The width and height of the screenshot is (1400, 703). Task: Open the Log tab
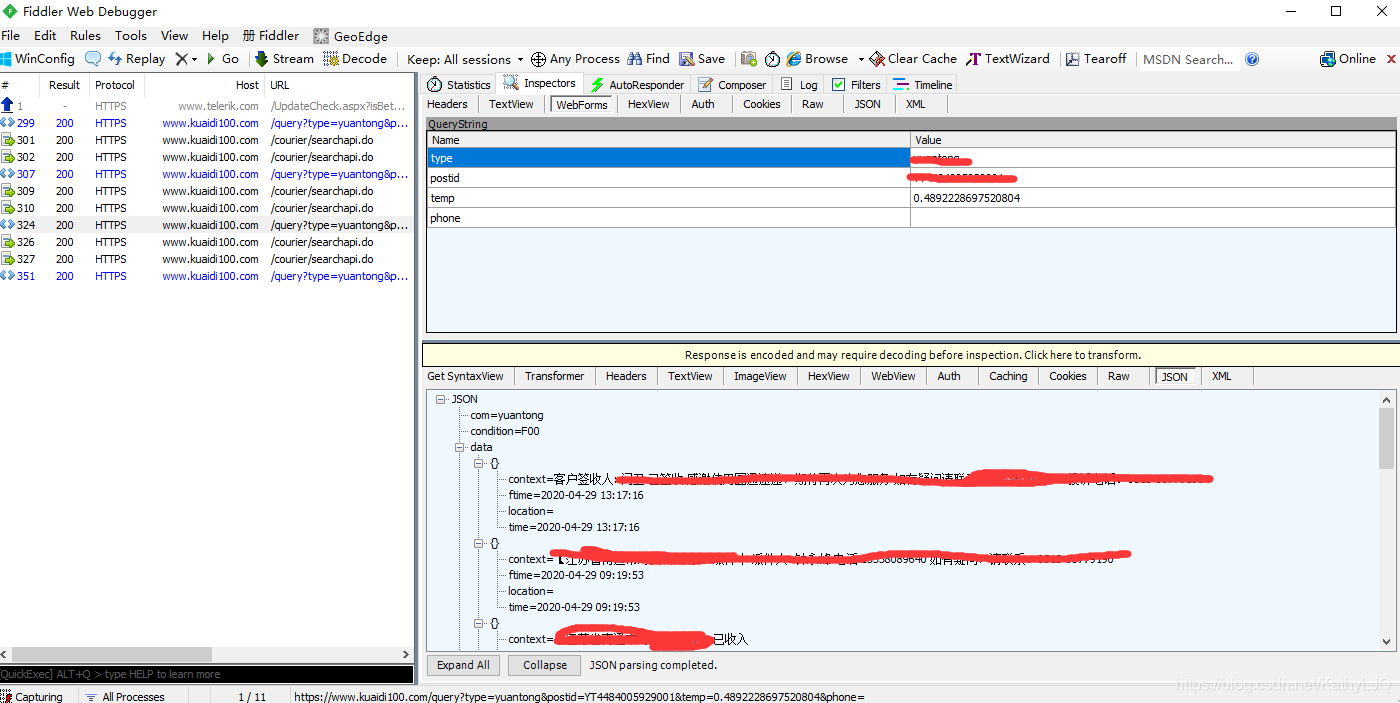800,85
